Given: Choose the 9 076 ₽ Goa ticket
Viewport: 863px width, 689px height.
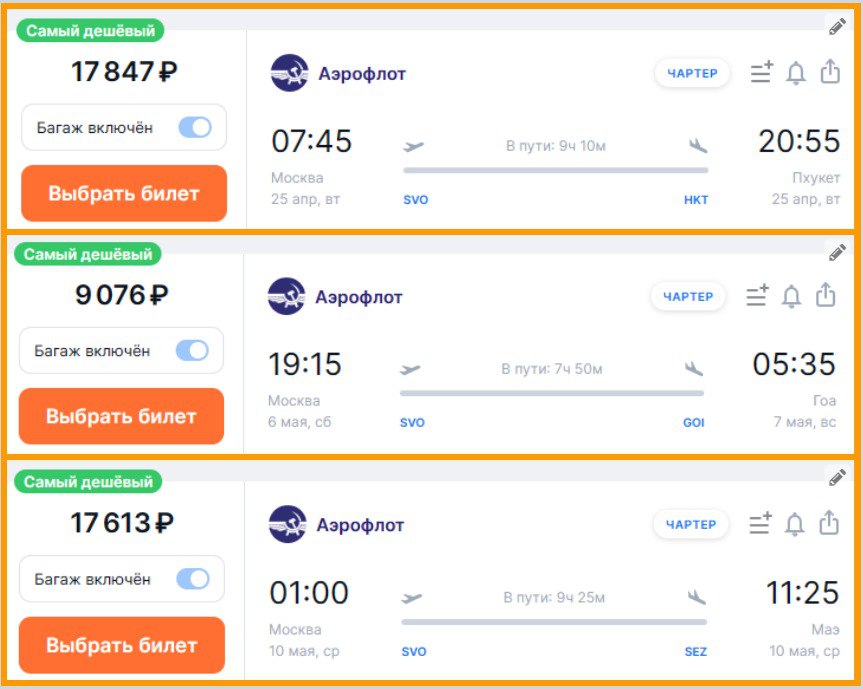Looking at the screenshot, I should point(121,416).
